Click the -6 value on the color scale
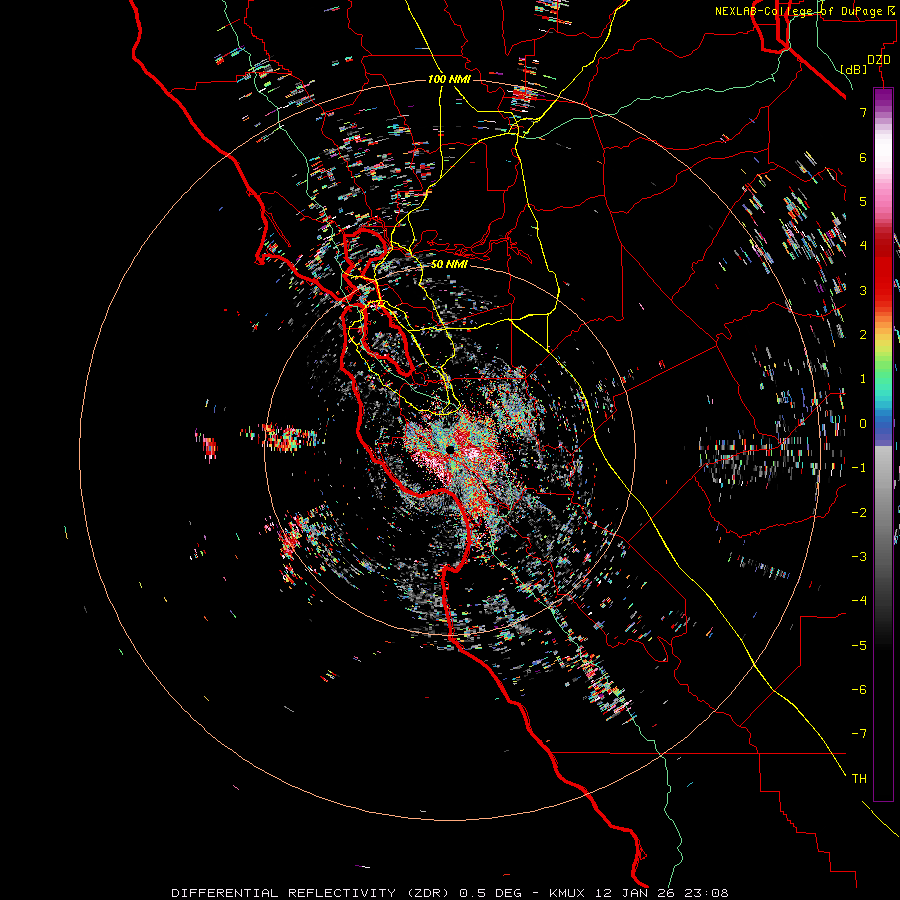Viewport: 900px width, 900px height. coord(859,690)
